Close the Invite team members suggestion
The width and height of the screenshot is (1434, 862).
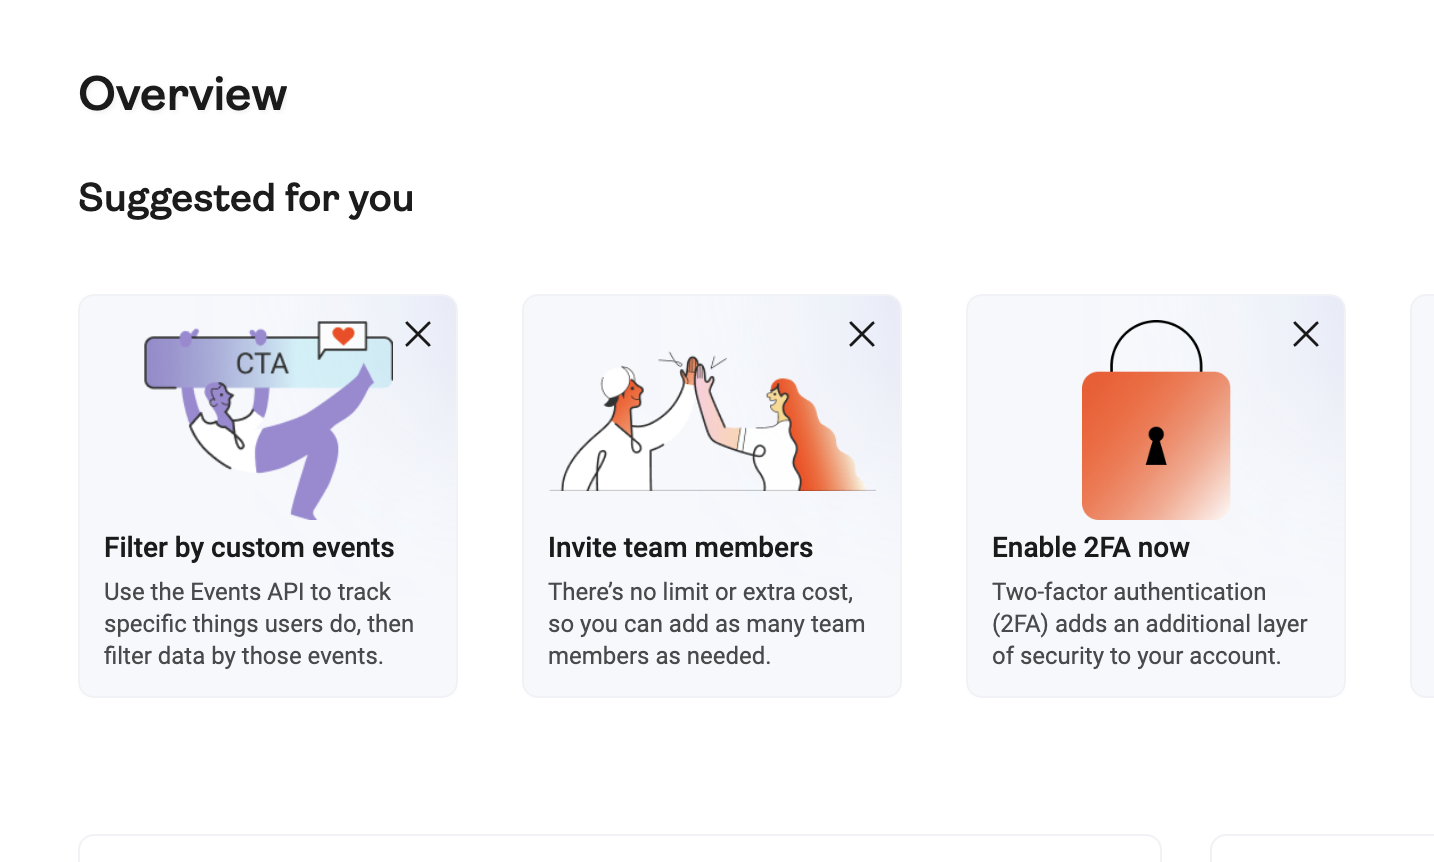(862, 334)
